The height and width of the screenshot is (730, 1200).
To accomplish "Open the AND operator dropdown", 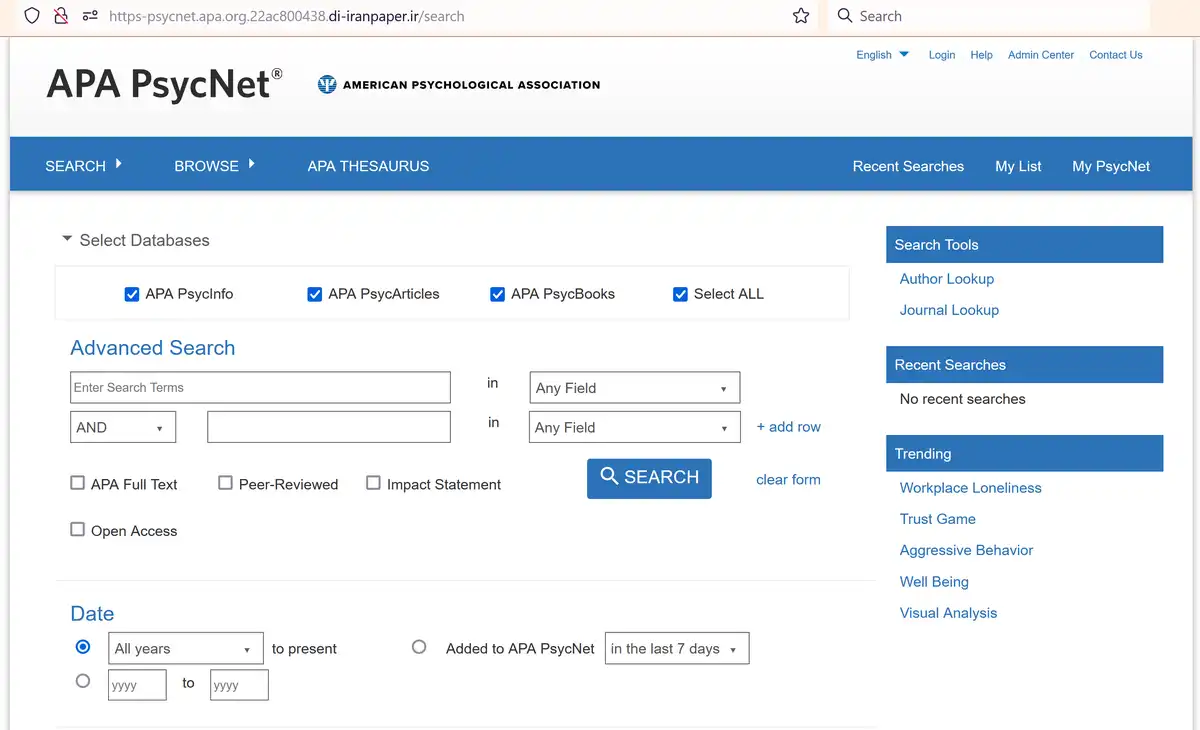I will (x=122, y=427).
